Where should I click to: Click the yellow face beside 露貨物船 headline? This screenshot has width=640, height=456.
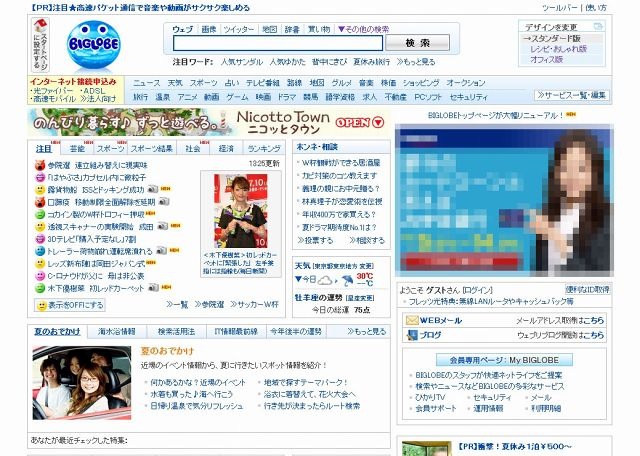coord(40,190)
